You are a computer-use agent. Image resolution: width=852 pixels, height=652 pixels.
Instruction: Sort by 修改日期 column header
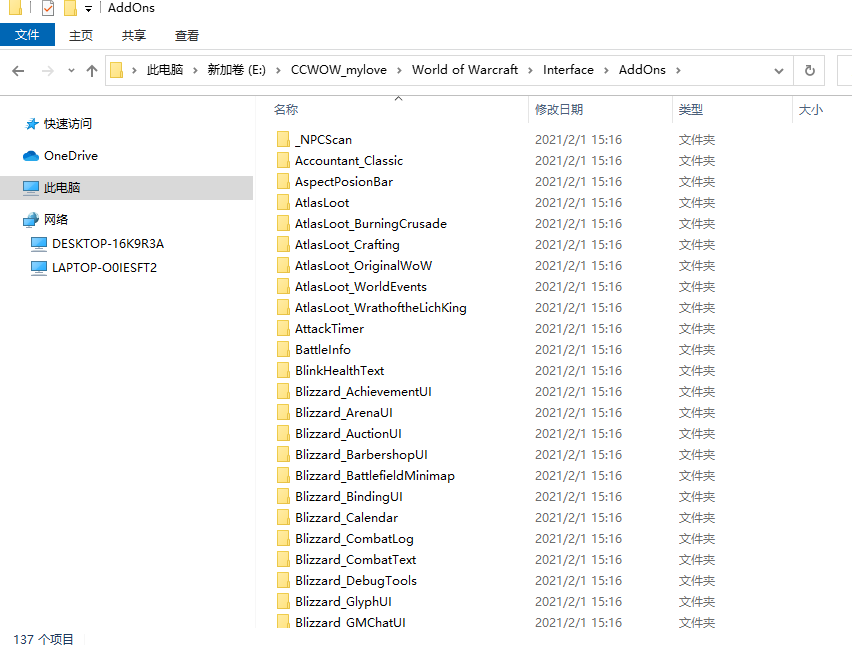[559, 110]
